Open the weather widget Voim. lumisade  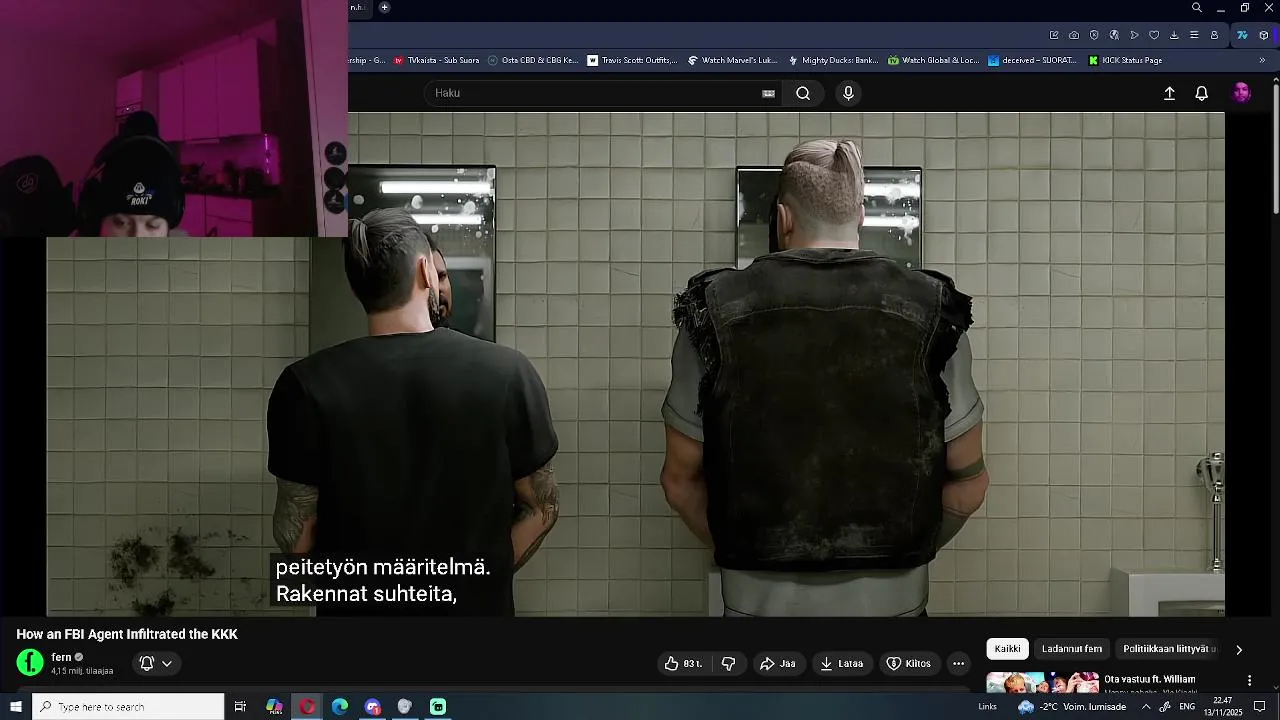pyautogui.click(x=1072, y=706)
